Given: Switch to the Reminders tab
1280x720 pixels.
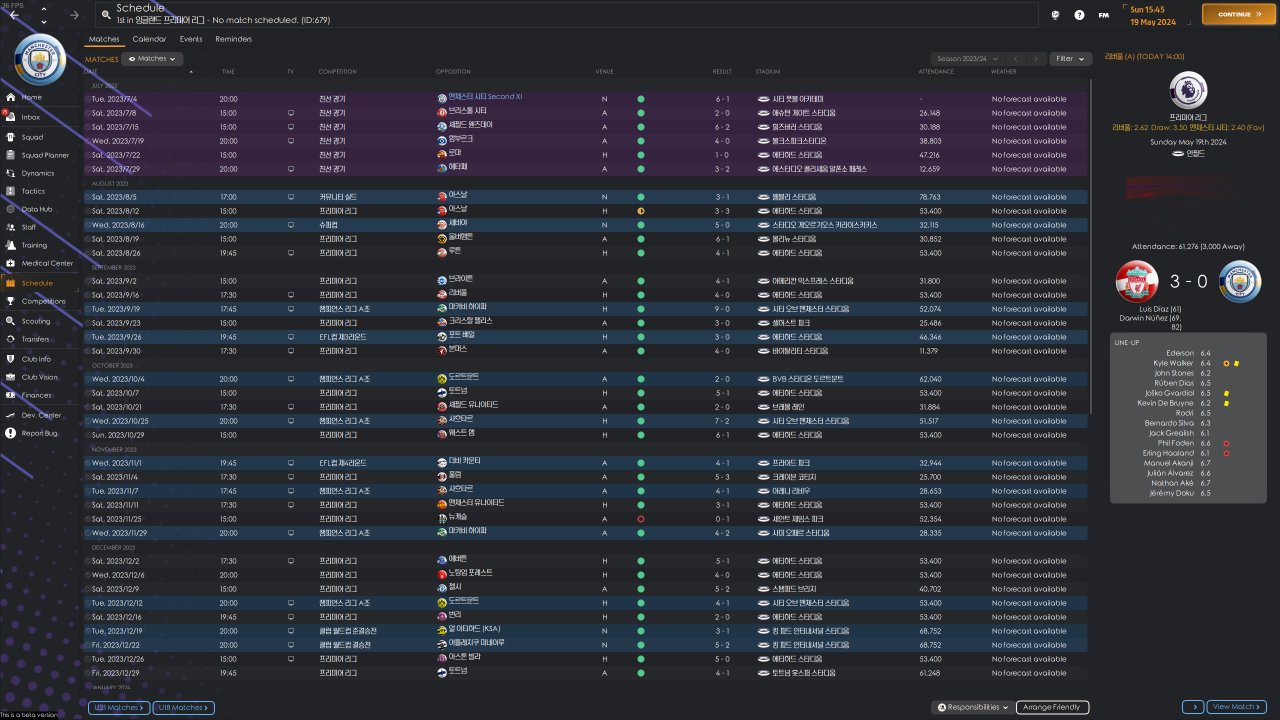Looking at the screenshot, I should [x=233, y=39].
